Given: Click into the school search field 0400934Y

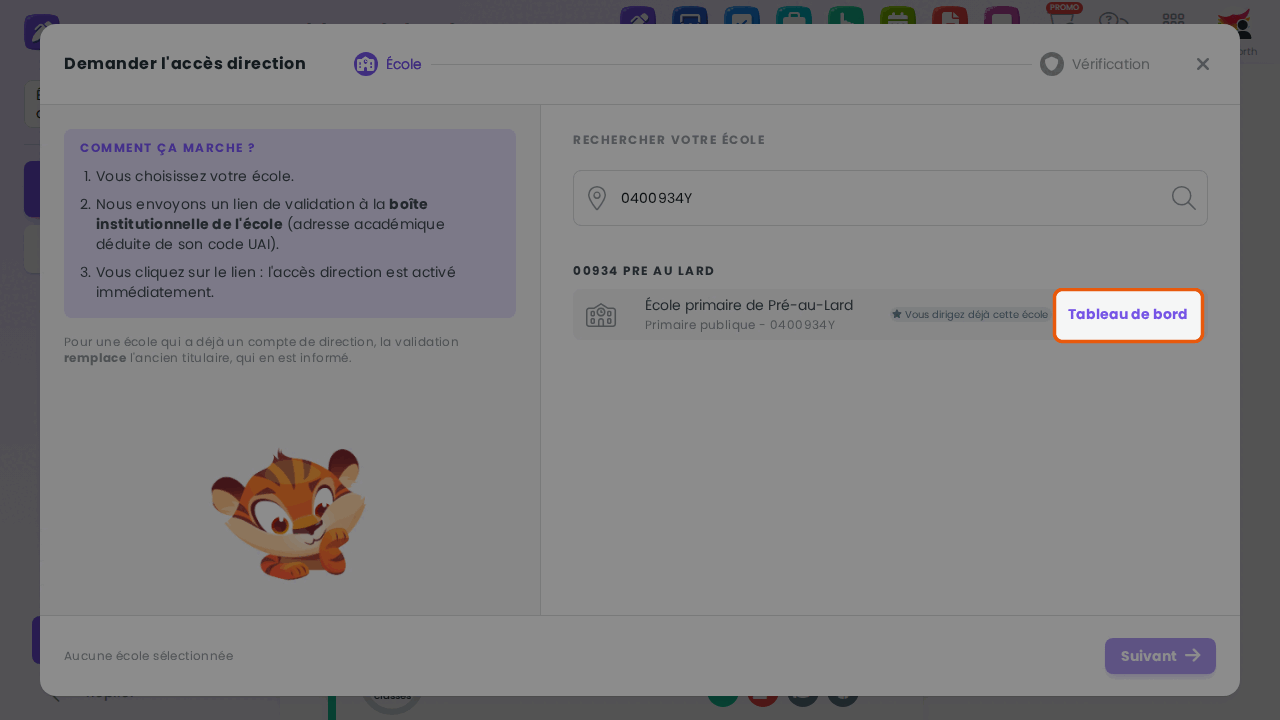Looking at the screenshot, I should (x=890, y=198).
